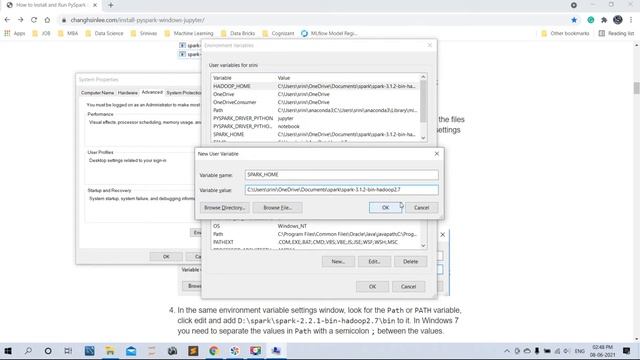Click system variables list down arrow
The height and width of the screenshot is (360, 640).
423,246
